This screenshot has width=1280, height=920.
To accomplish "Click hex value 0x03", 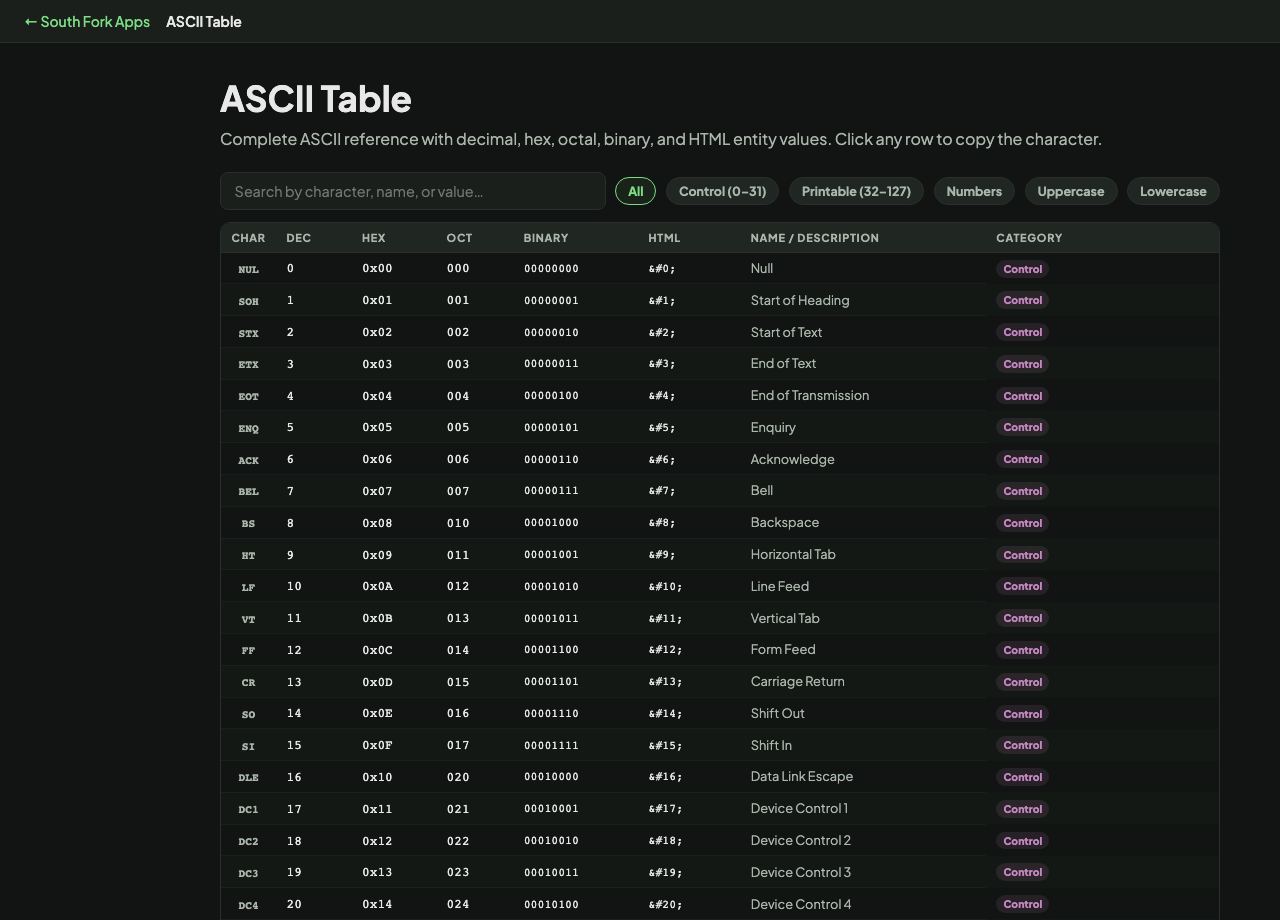I will [x=377, y=364].
